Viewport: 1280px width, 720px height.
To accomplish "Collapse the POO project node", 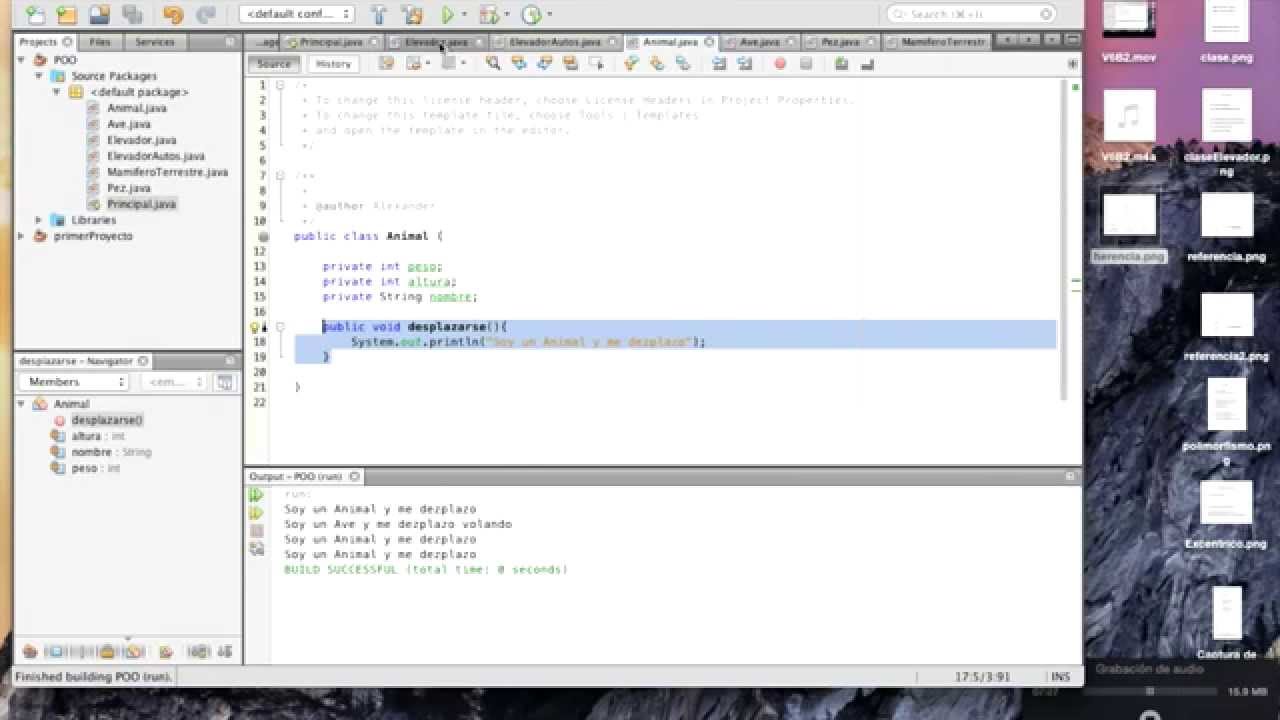I will click(x=23, y=60).
